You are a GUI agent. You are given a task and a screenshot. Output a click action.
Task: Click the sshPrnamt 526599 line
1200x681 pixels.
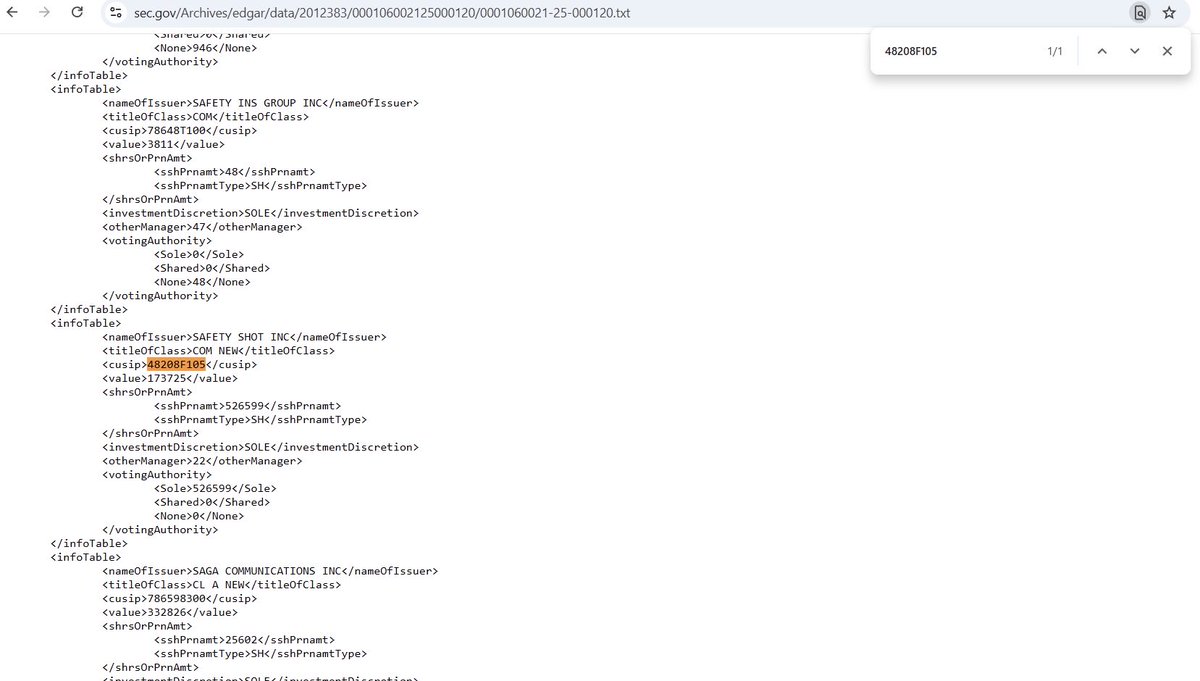(247, 406)
